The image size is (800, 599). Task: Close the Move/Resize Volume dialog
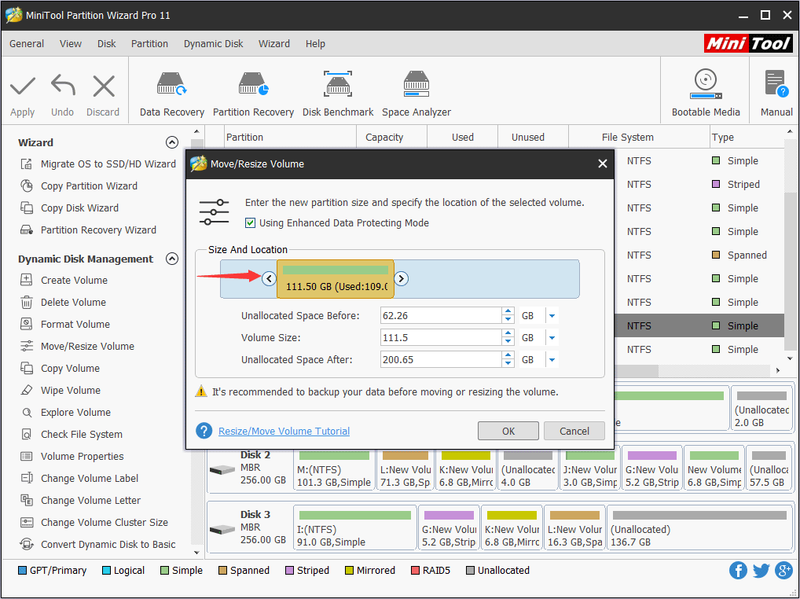pos(603,164)
